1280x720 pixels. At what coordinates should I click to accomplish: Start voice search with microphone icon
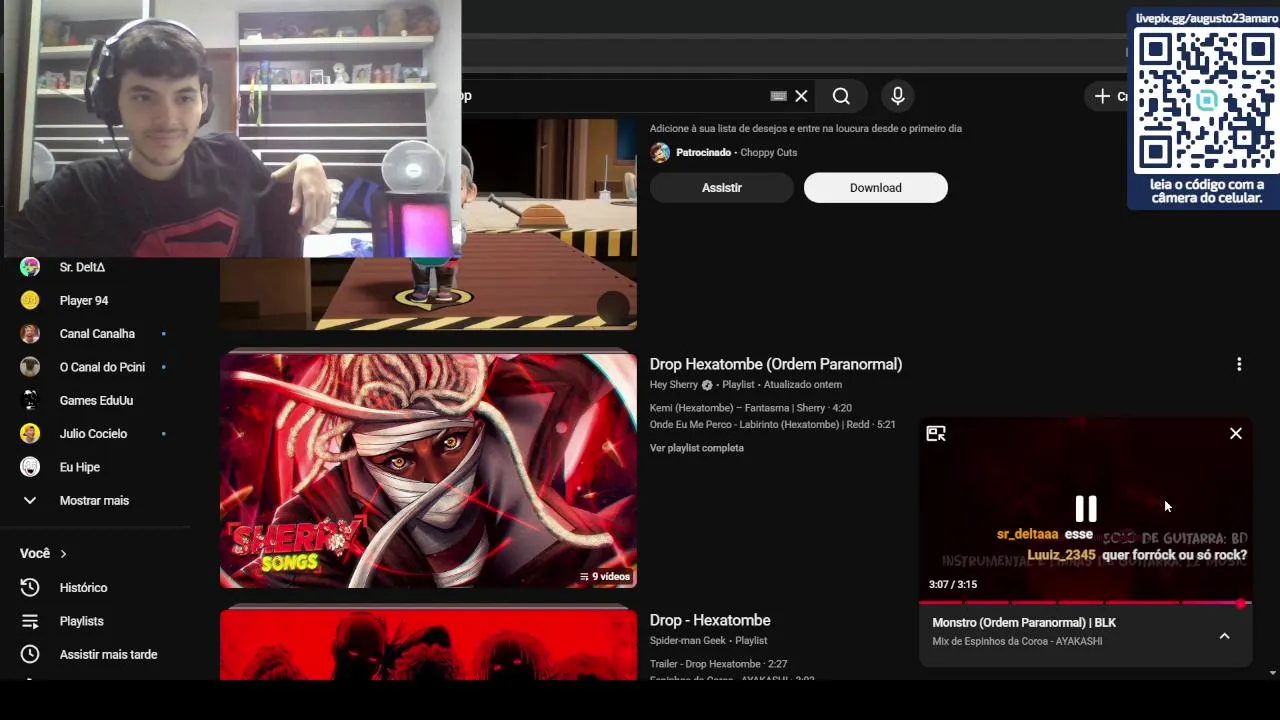coord(898,96)
